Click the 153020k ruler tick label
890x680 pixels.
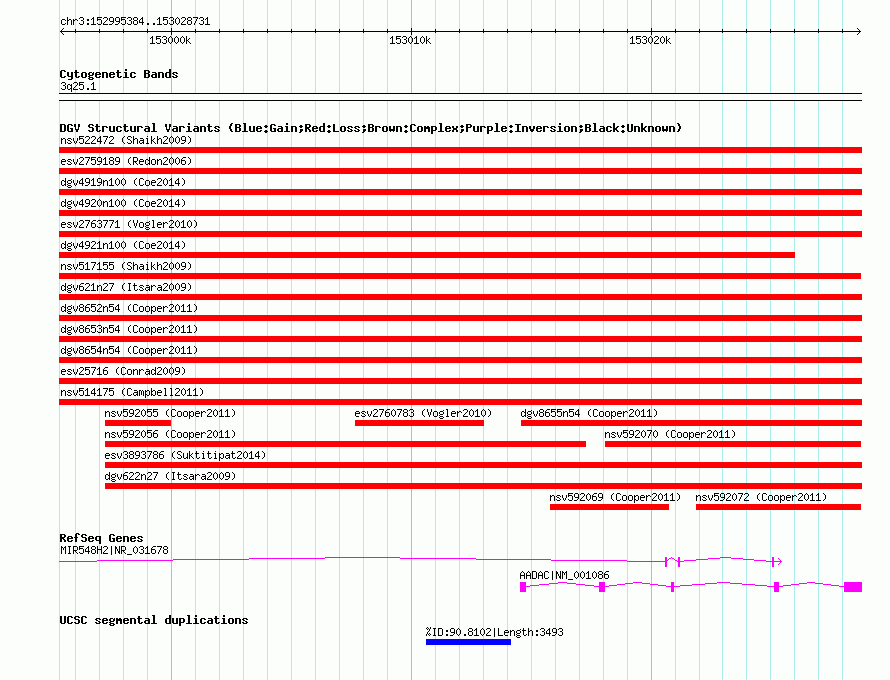click(x=650, y=40)
